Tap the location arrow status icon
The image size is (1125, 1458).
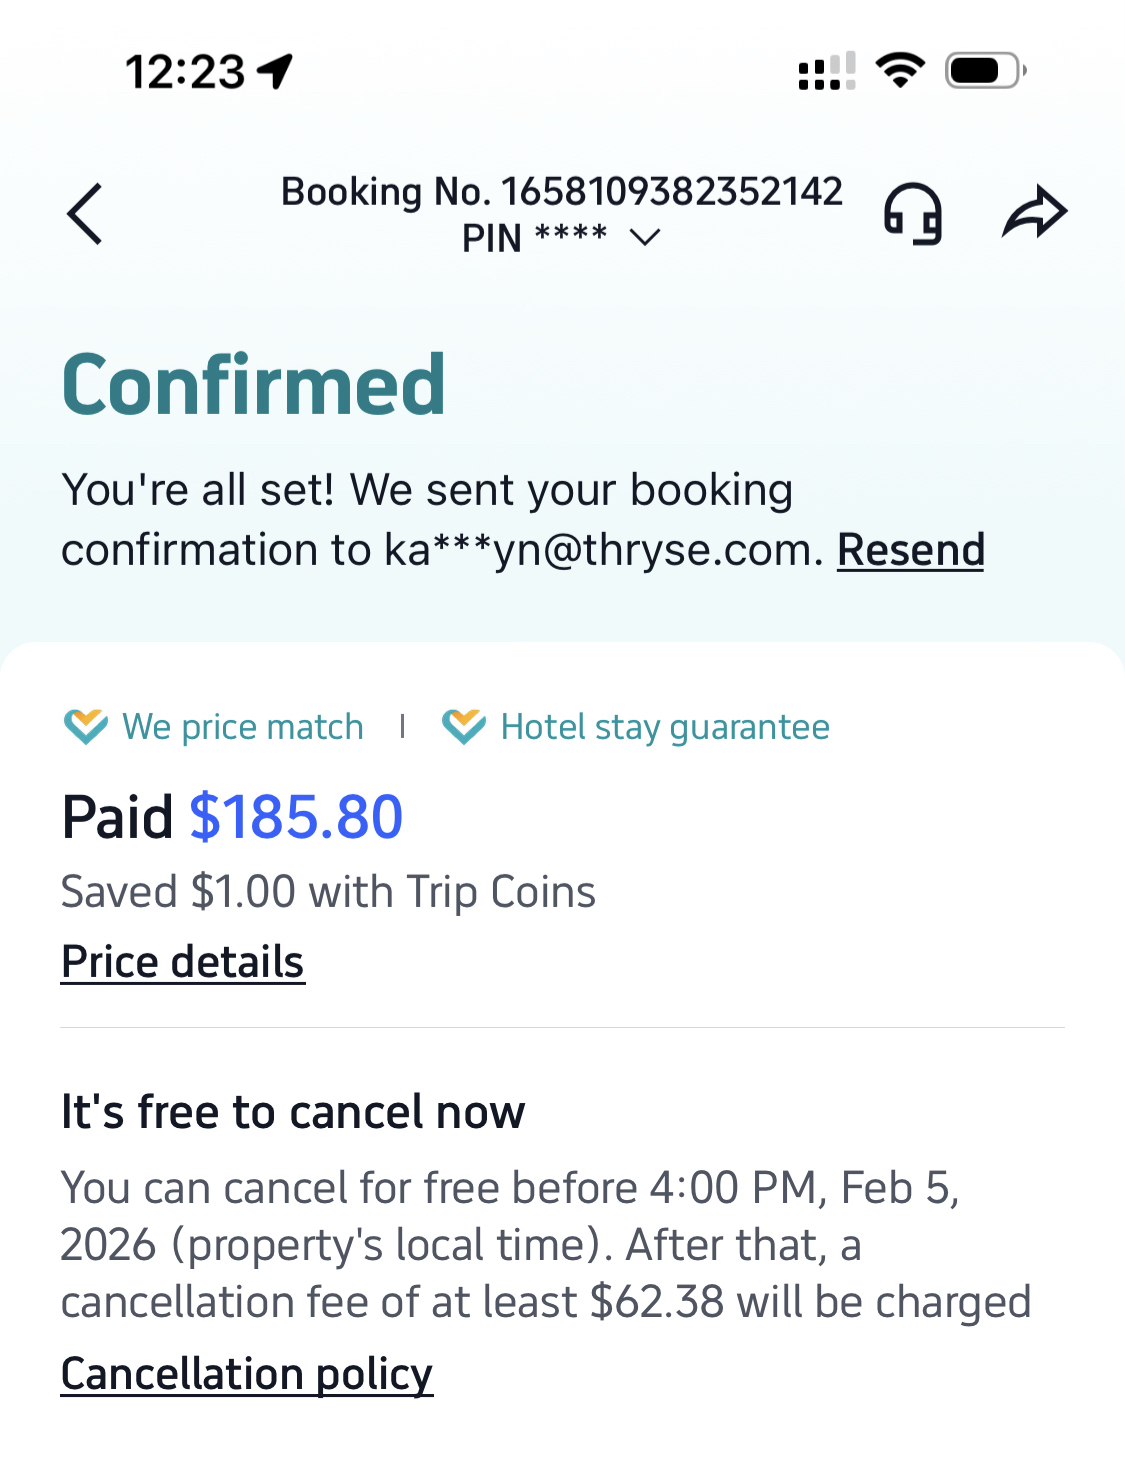275,71
